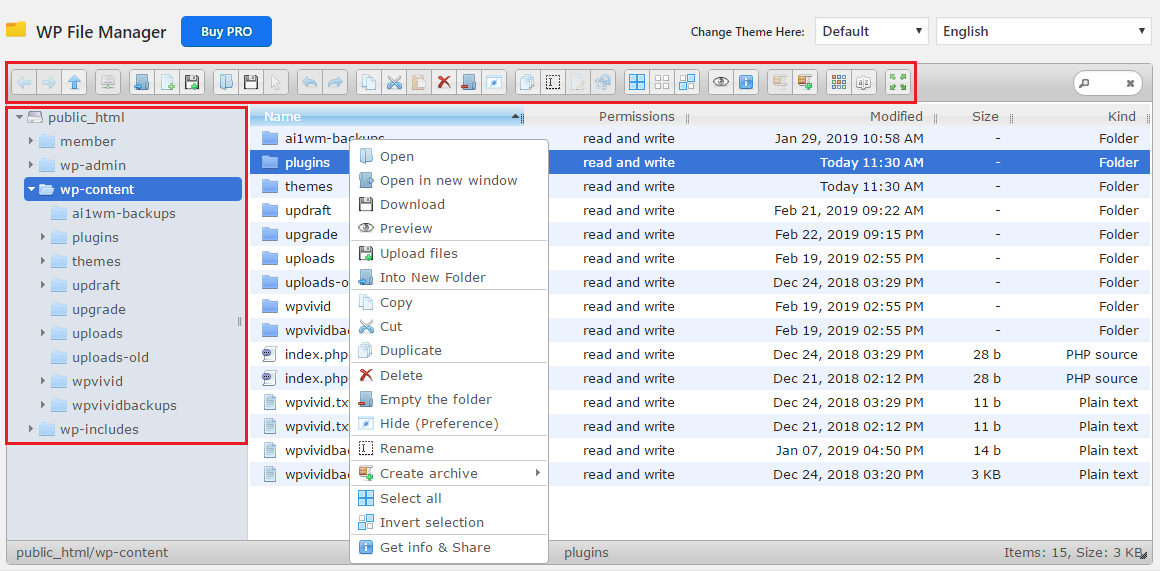Screen dimensions: 1160x571
Task: Open the Create archive submenu
Action: click(x=448, y=473)
